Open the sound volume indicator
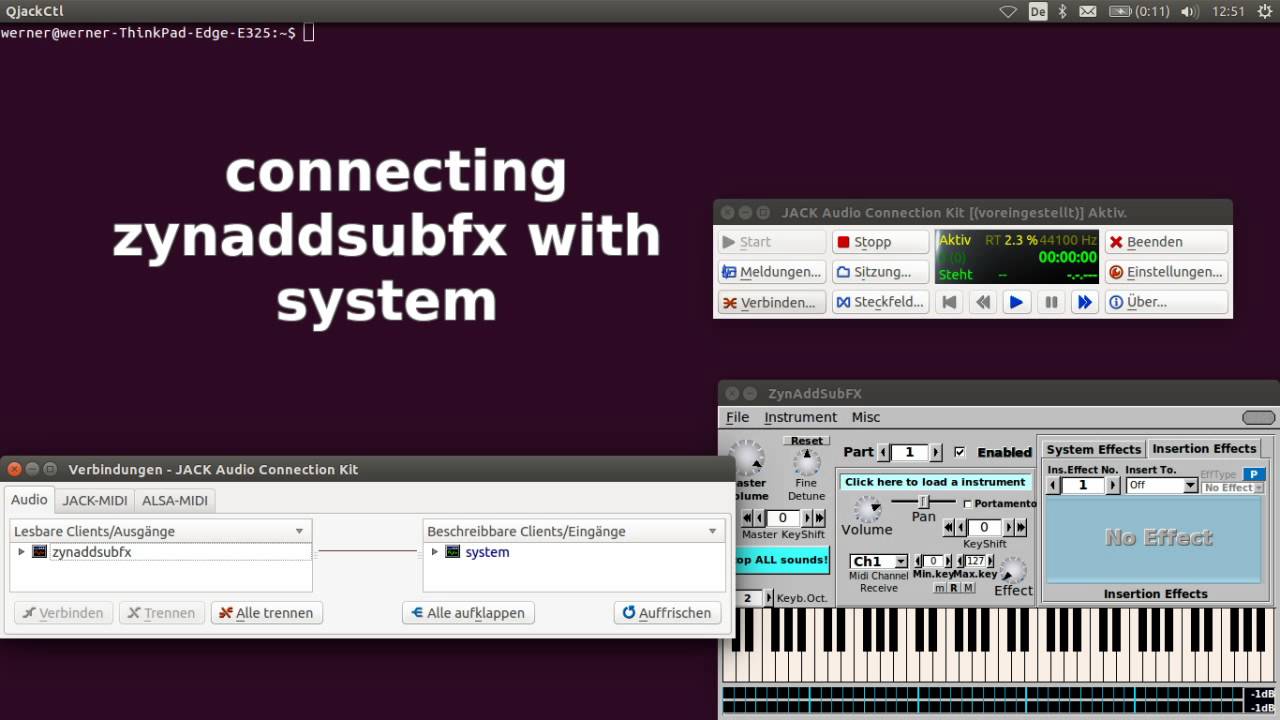 pos(1189,12)
